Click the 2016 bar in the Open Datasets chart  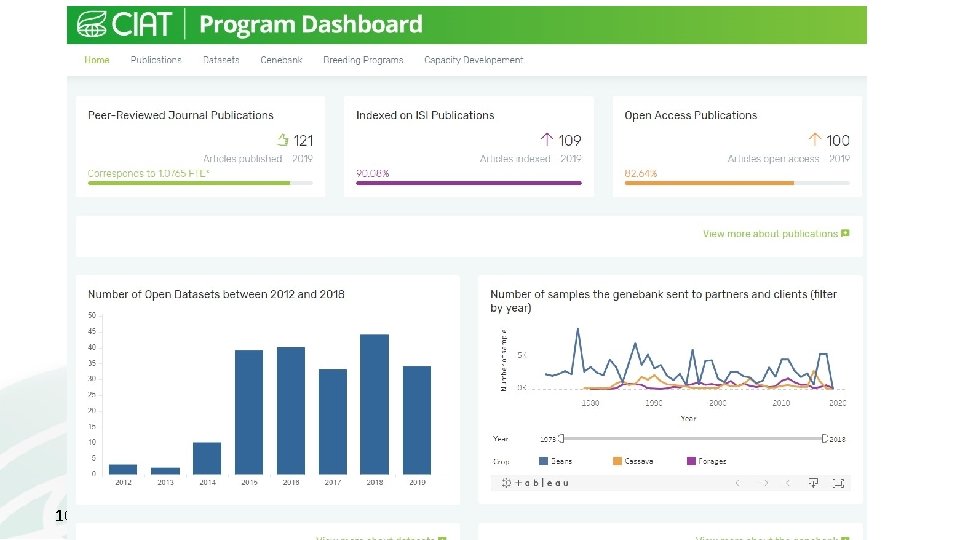[x=291, y=411]
